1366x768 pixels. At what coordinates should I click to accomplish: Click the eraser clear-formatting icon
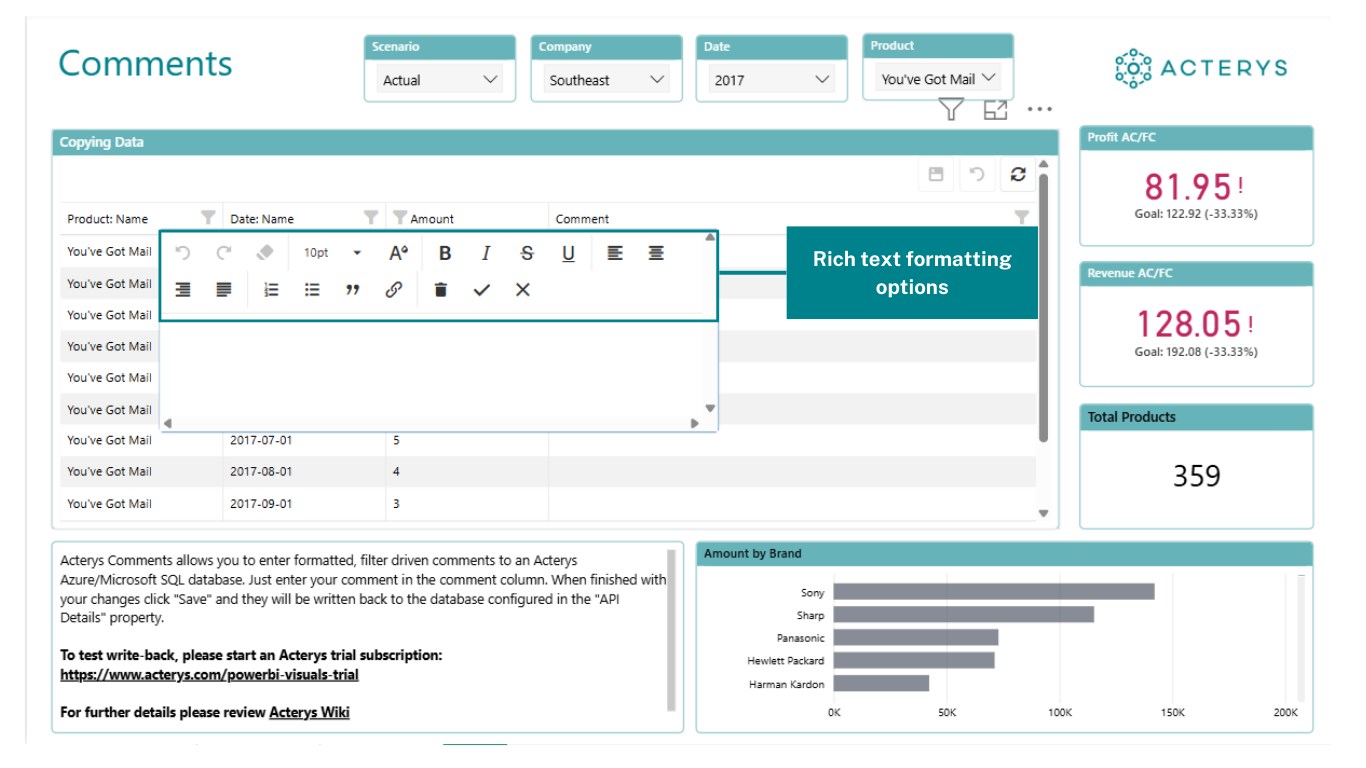[265, 253]
